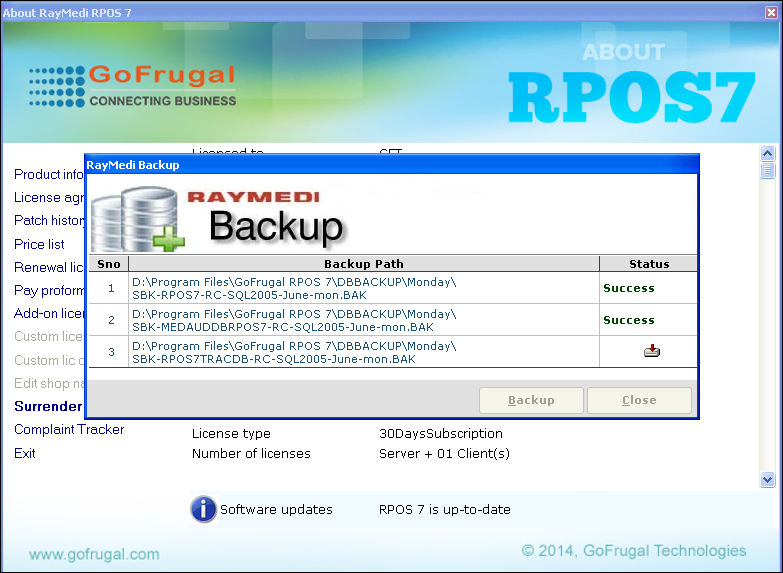783x573 pixels.
Task: Click the Number of licenses label
Action: (251, 454)
